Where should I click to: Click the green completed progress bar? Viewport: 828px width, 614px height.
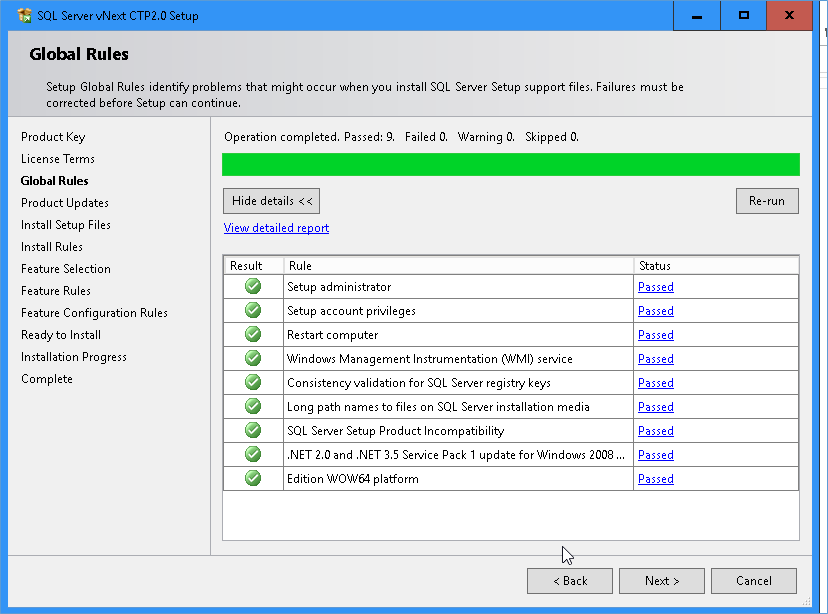(511, 164)
